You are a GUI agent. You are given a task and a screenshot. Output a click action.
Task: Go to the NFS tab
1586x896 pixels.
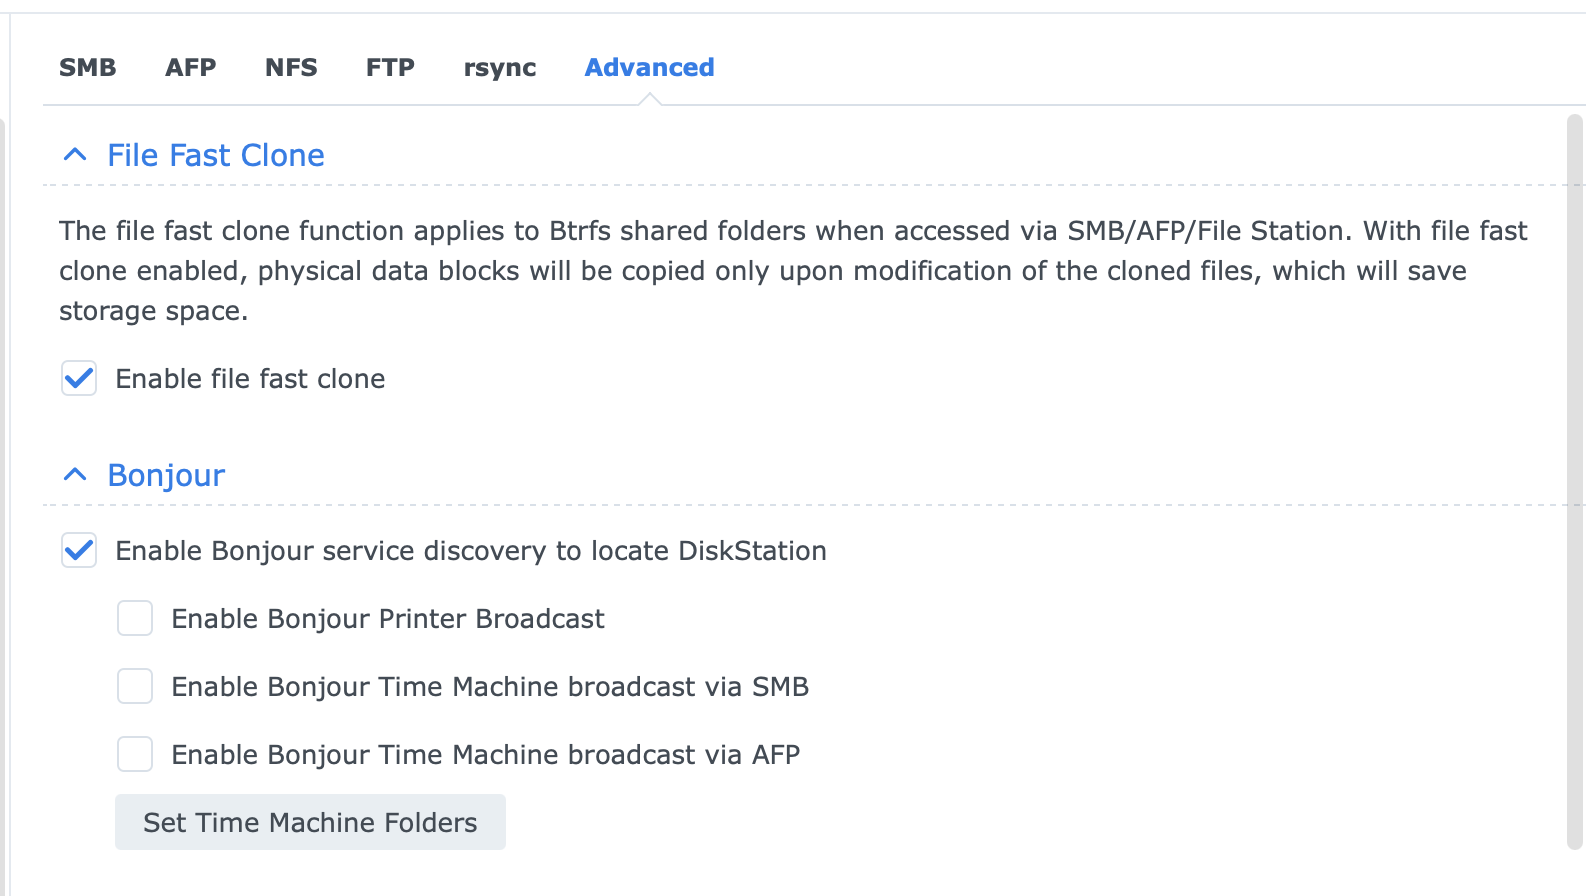point(291,68)
